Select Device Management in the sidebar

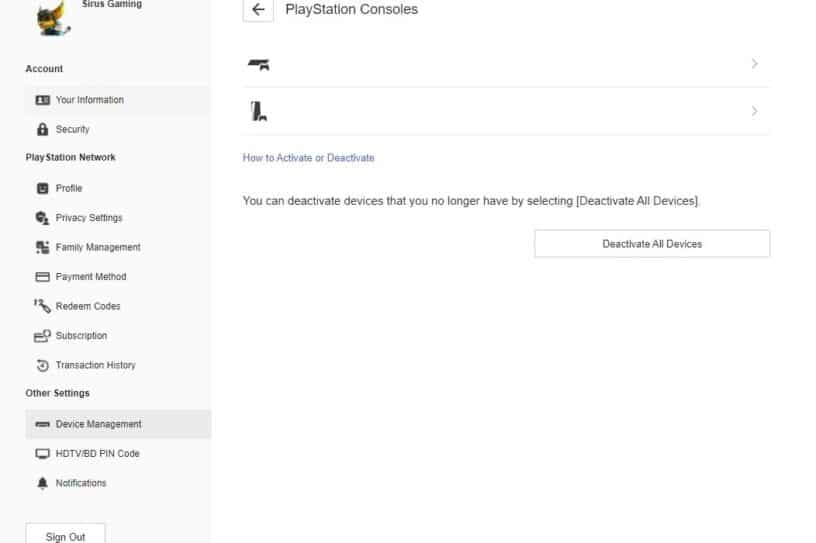pos(118,424)
